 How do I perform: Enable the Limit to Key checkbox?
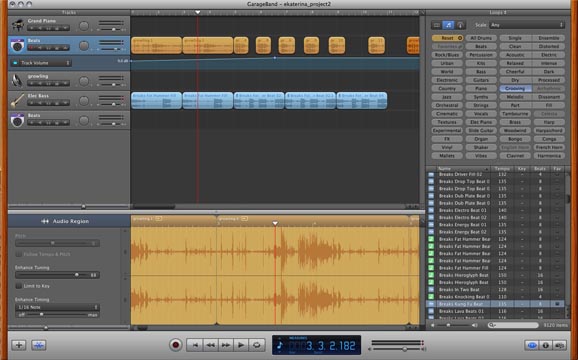(18, 286)
